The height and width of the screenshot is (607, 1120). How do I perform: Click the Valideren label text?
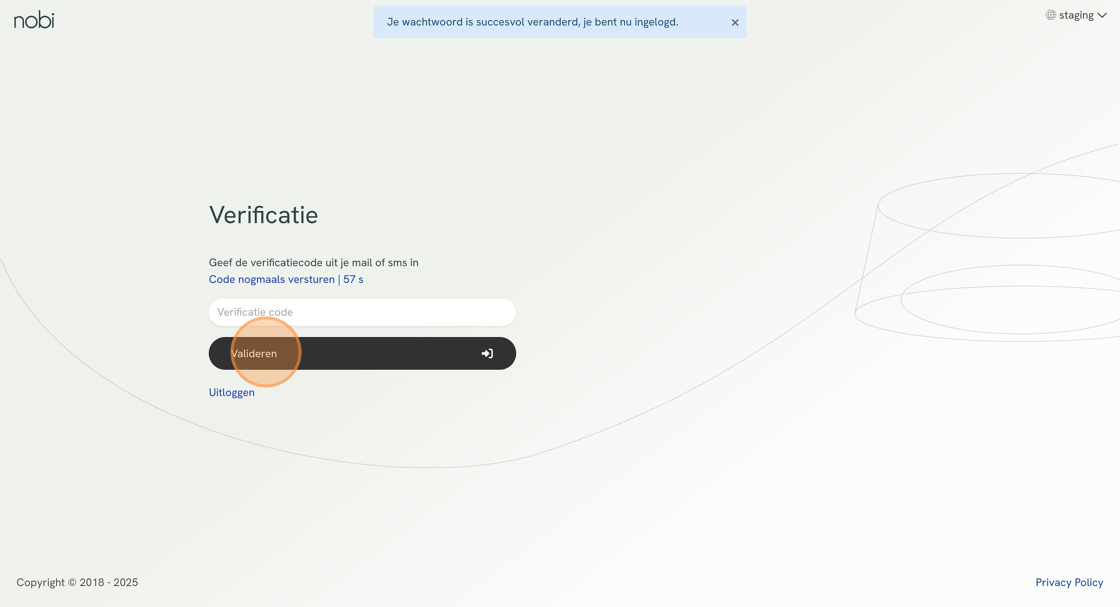click(254, 353)
